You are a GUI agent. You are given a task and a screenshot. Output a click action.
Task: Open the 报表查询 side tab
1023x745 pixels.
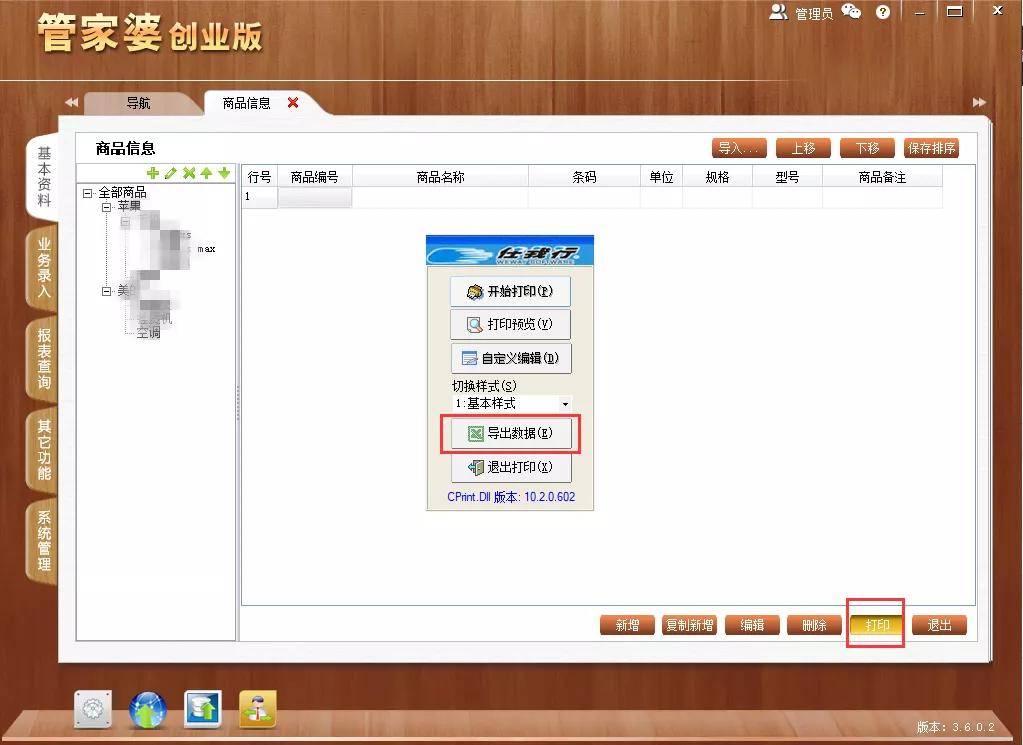(x=44, y=359)
